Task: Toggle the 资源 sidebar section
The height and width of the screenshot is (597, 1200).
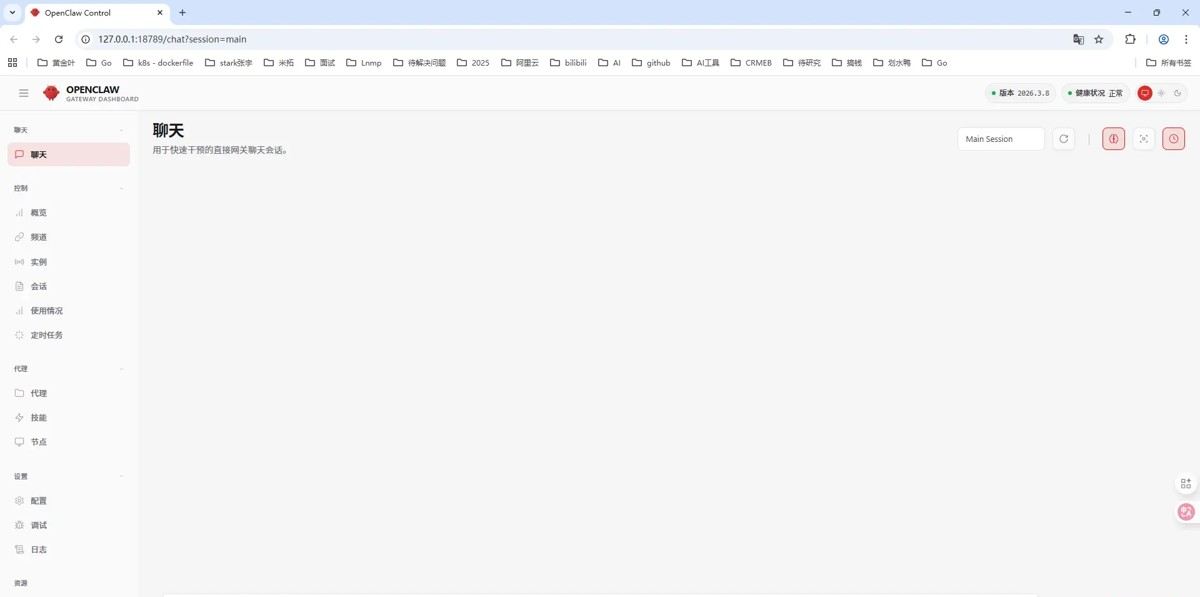Action: point(69,583)
